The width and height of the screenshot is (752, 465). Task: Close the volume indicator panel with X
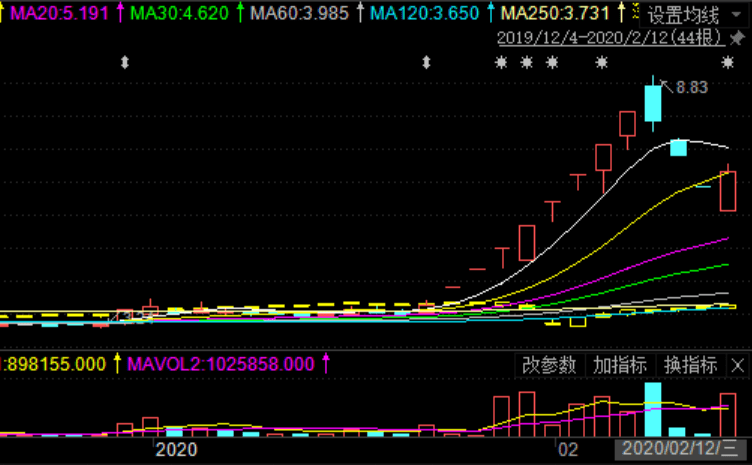pos(738,366)
